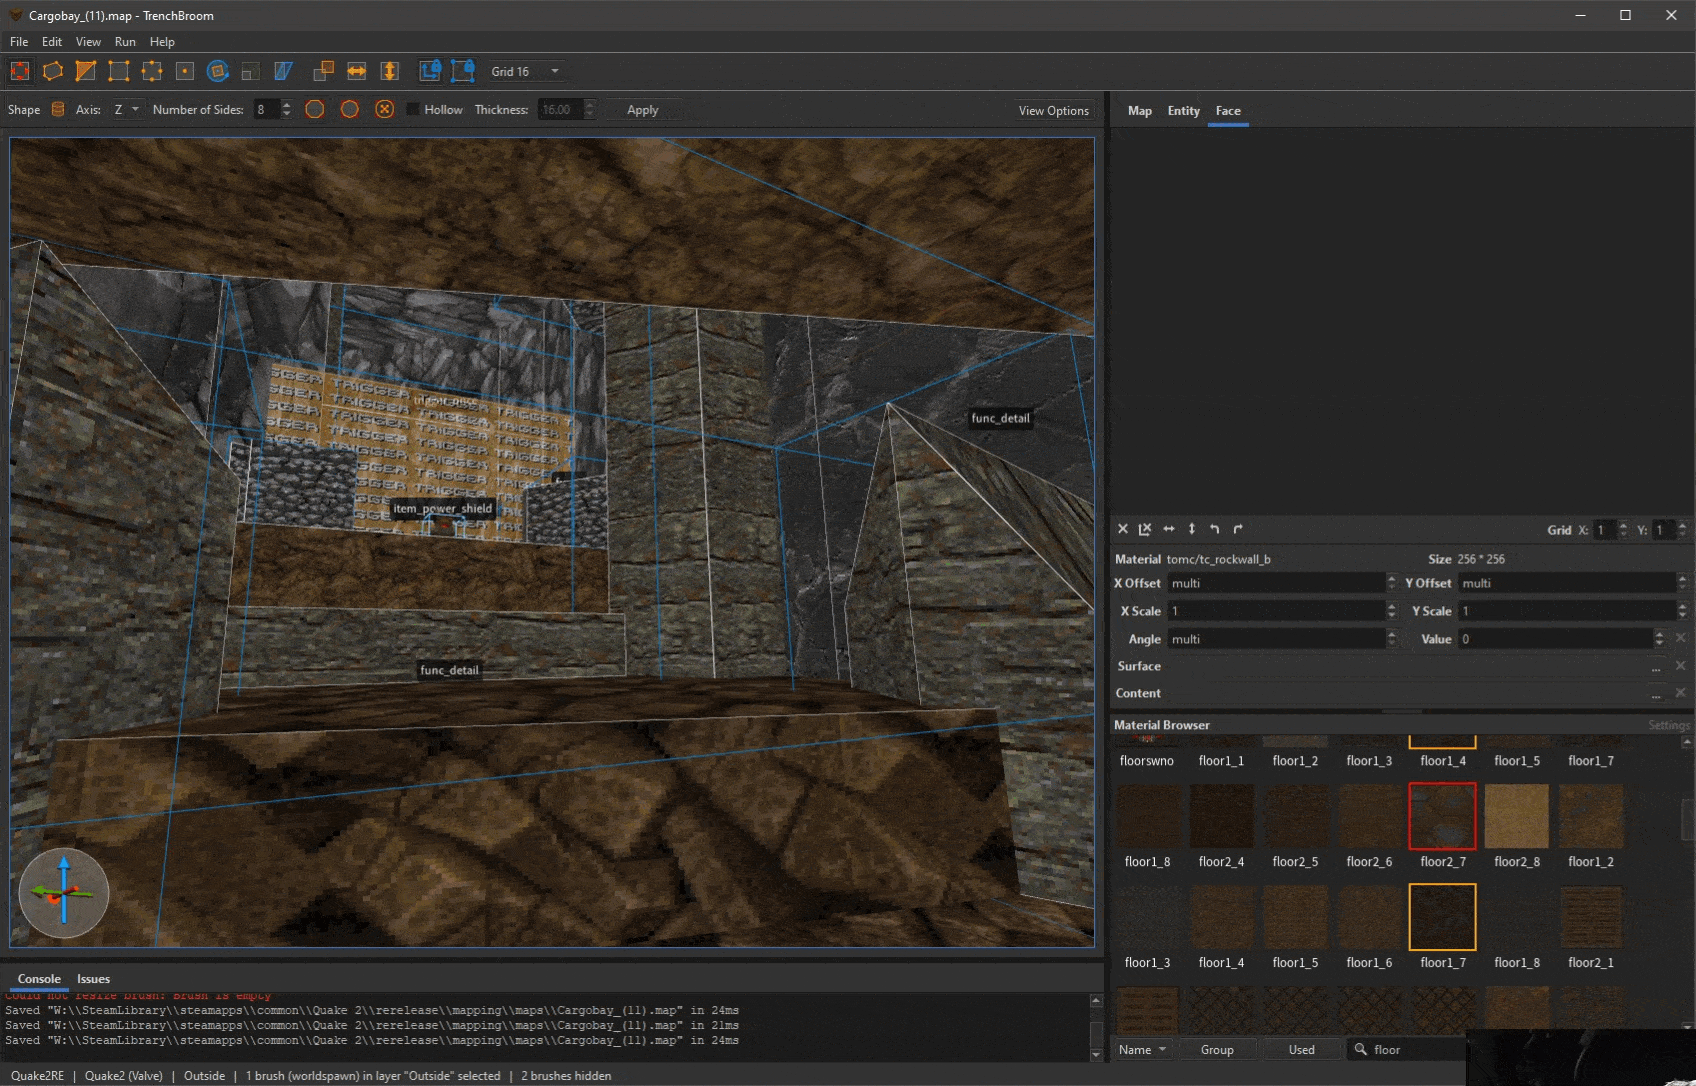This screenshot has height=1086, width=1696.
Task: Activate the Edge tool
Action: (x=152, y=71)
